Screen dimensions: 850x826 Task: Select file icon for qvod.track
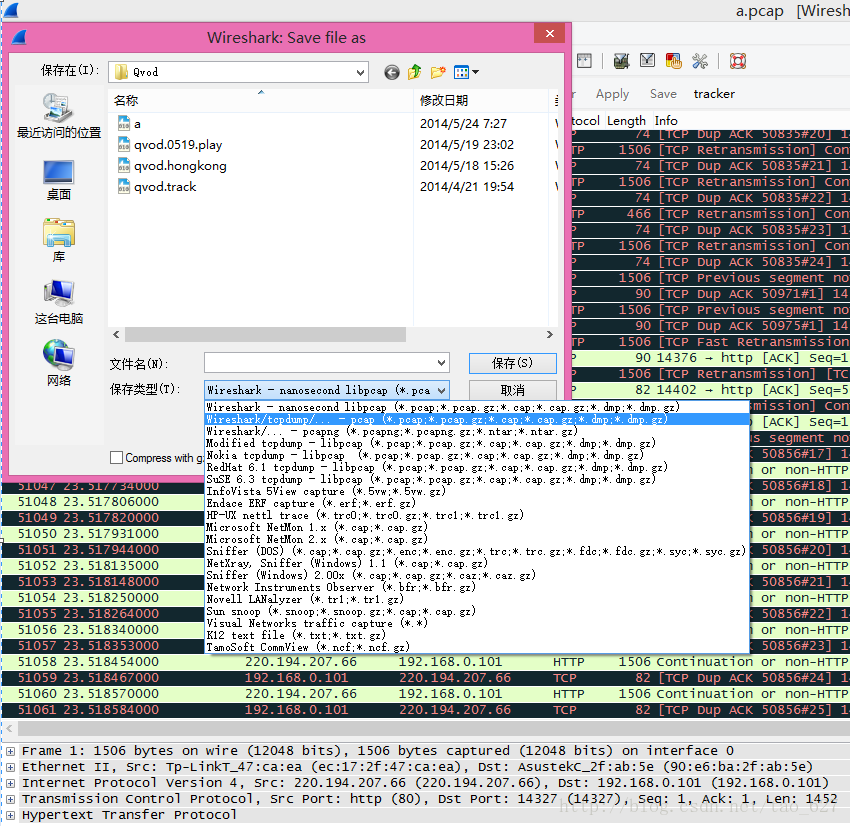point(124,186)
